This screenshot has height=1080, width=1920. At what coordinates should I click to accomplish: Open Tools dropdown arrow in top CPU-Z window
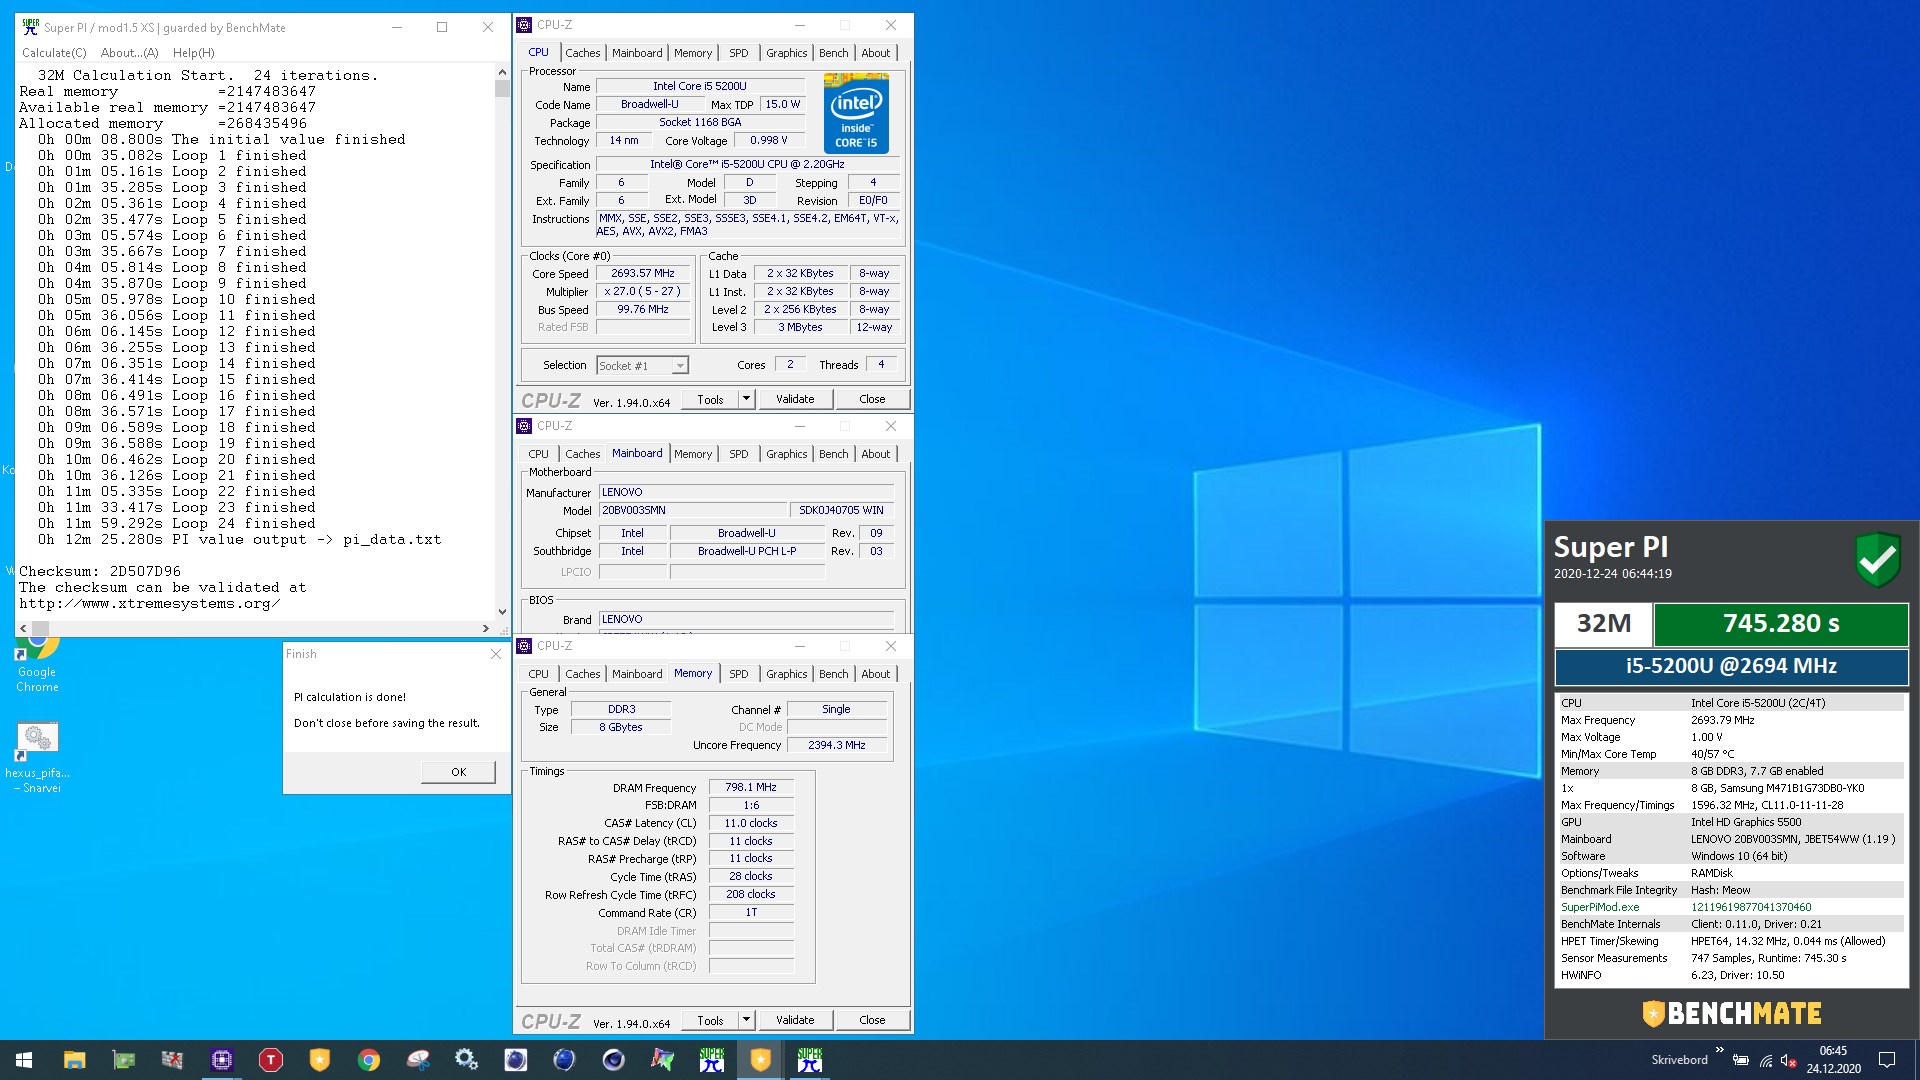746,399
